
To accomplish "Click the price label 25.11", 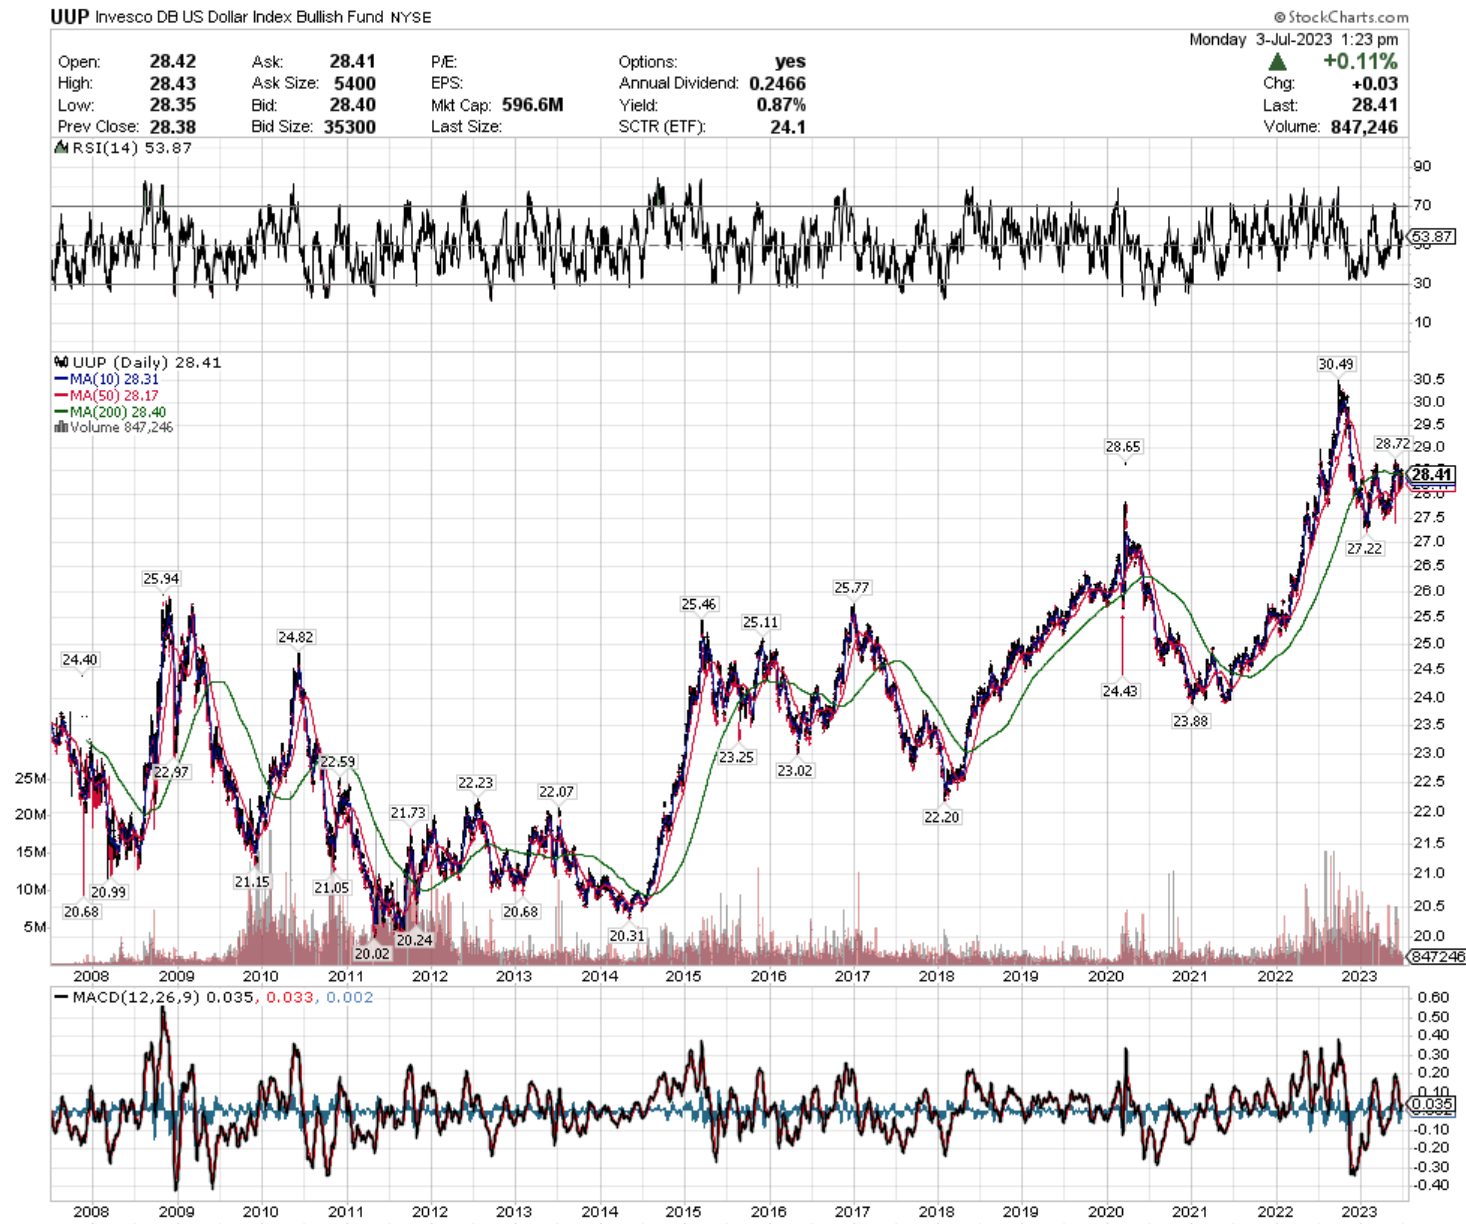I will (x=761, y=622).
